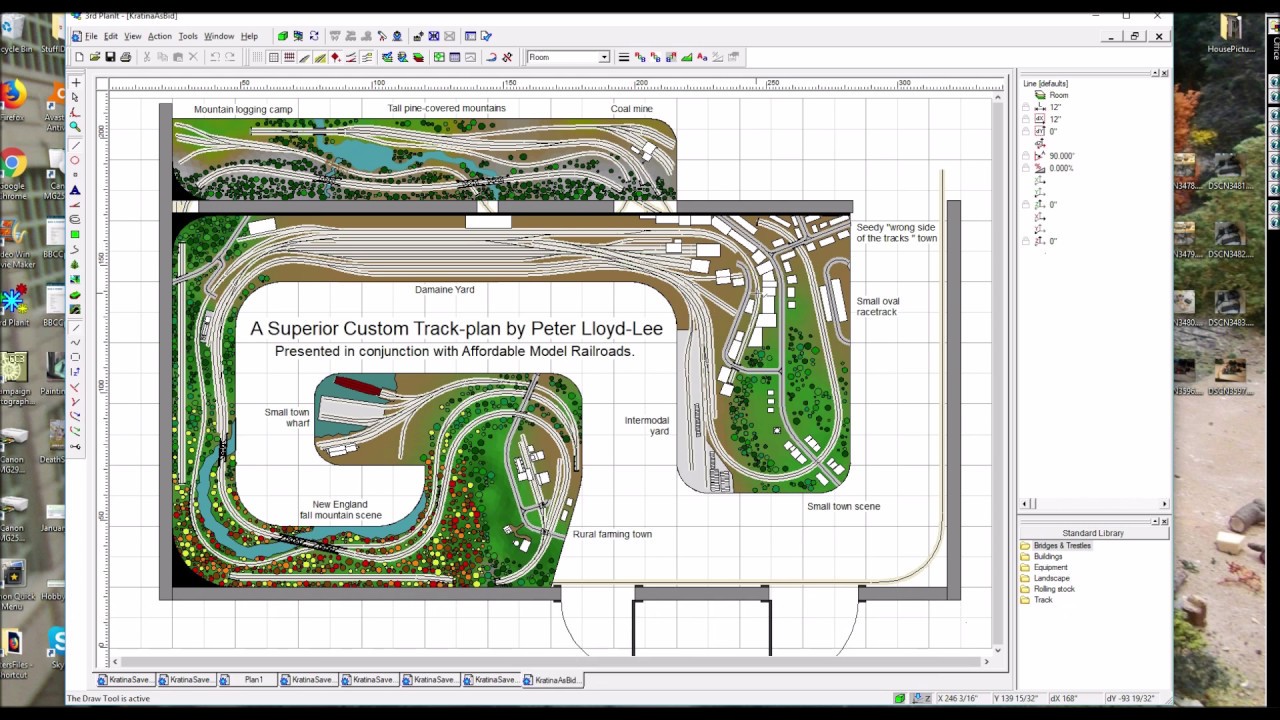Close the properties panel with X
This screenshot has height=720, width=1280.
1164,73
